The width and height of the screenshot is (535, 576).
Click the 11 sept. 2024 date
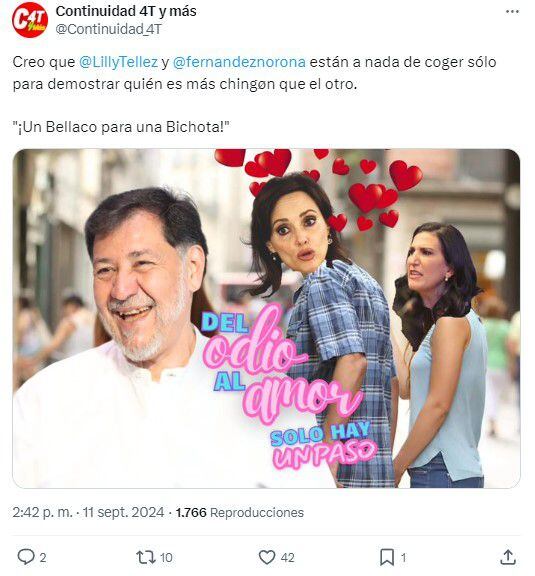tap(123, 512)
